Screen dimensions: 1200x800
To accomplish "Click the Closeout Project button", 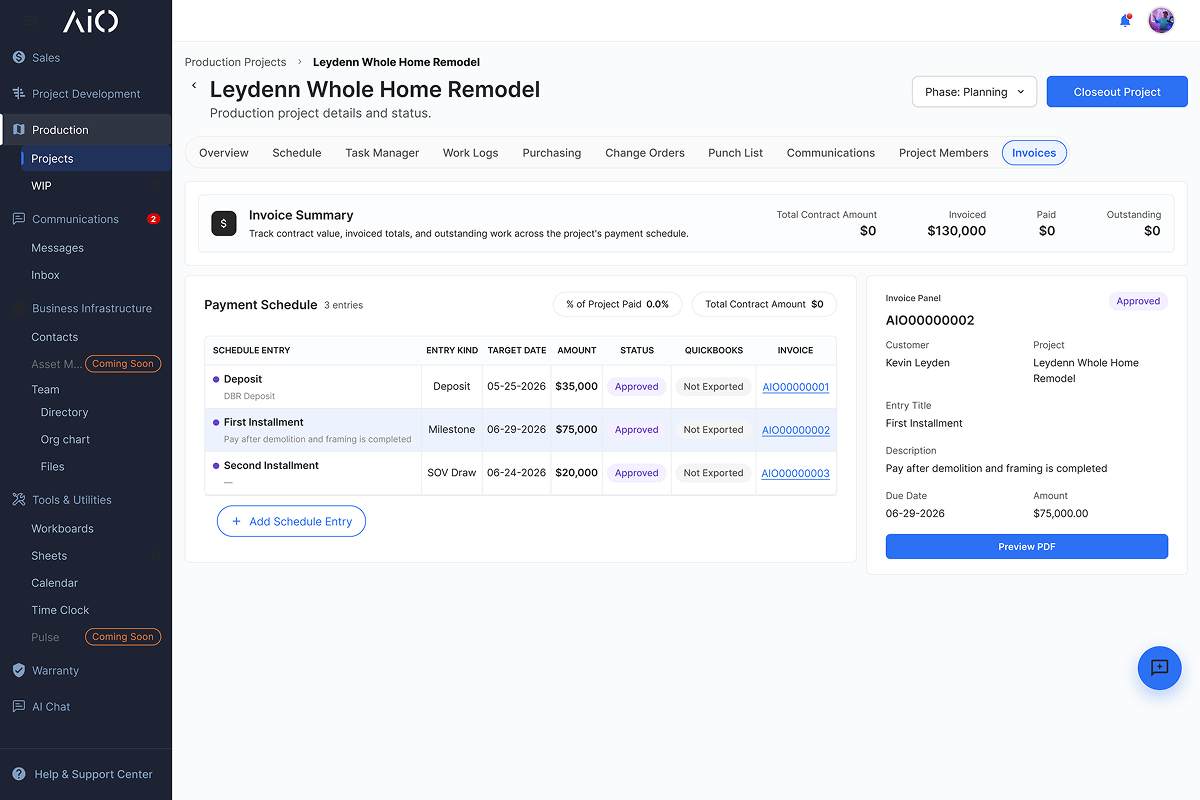I will [x=1117, y=92].
